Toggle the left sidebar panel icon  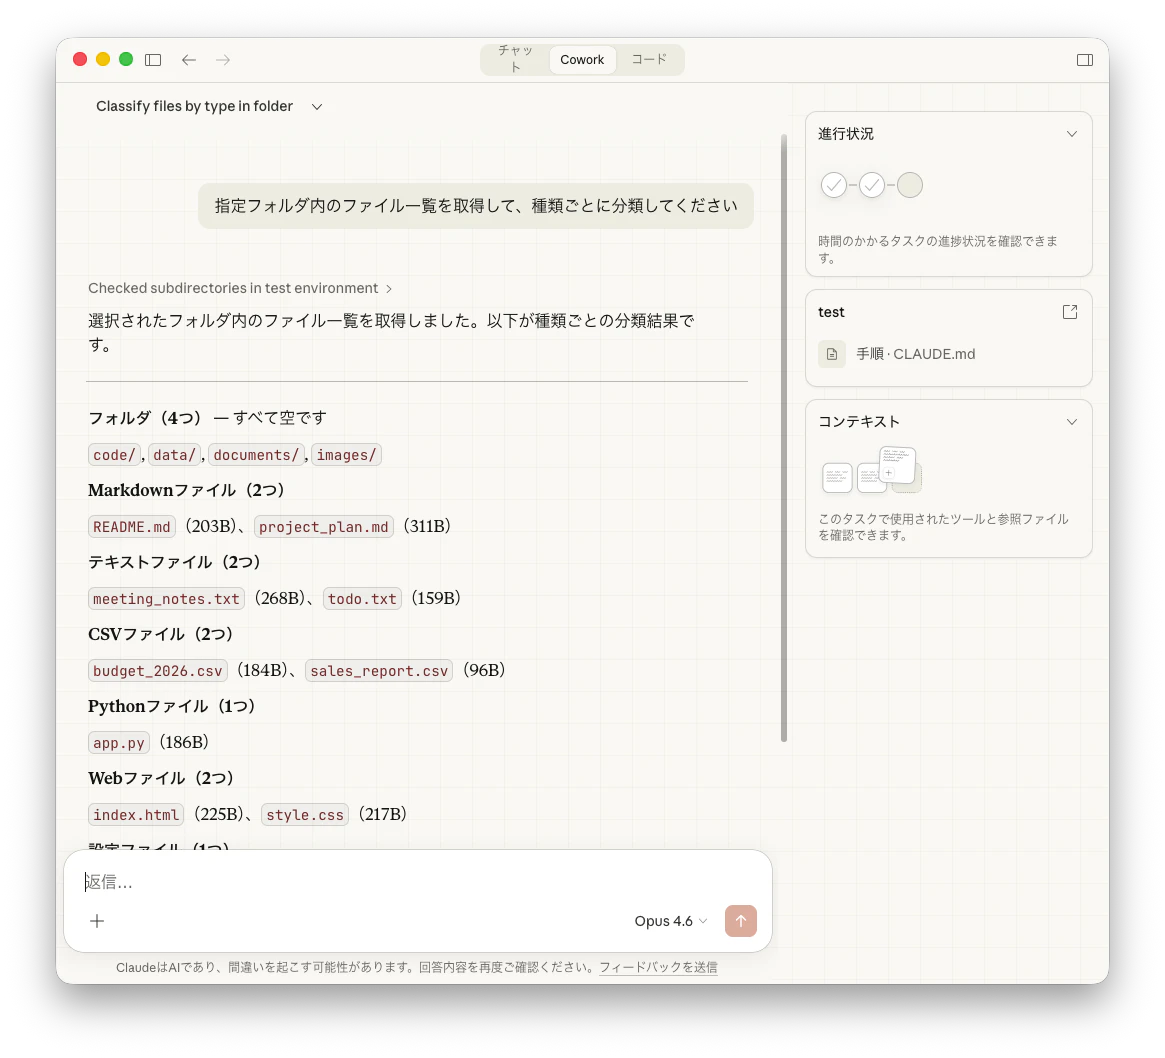click(x=153, y=59)
